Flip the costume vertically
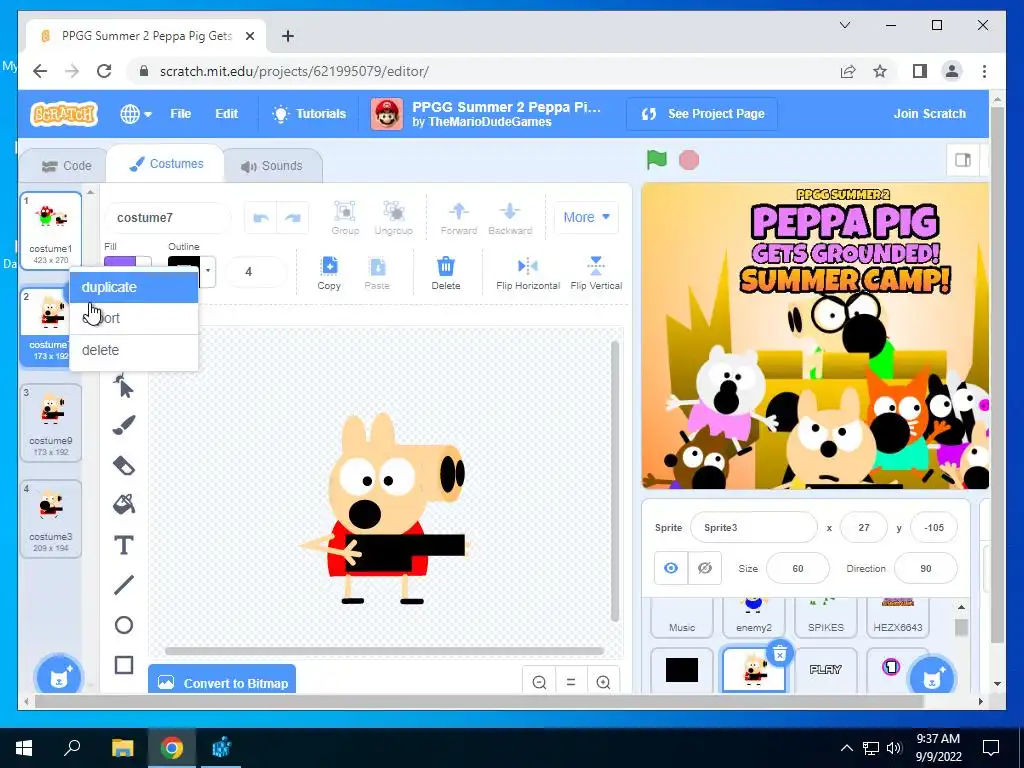 596,273
